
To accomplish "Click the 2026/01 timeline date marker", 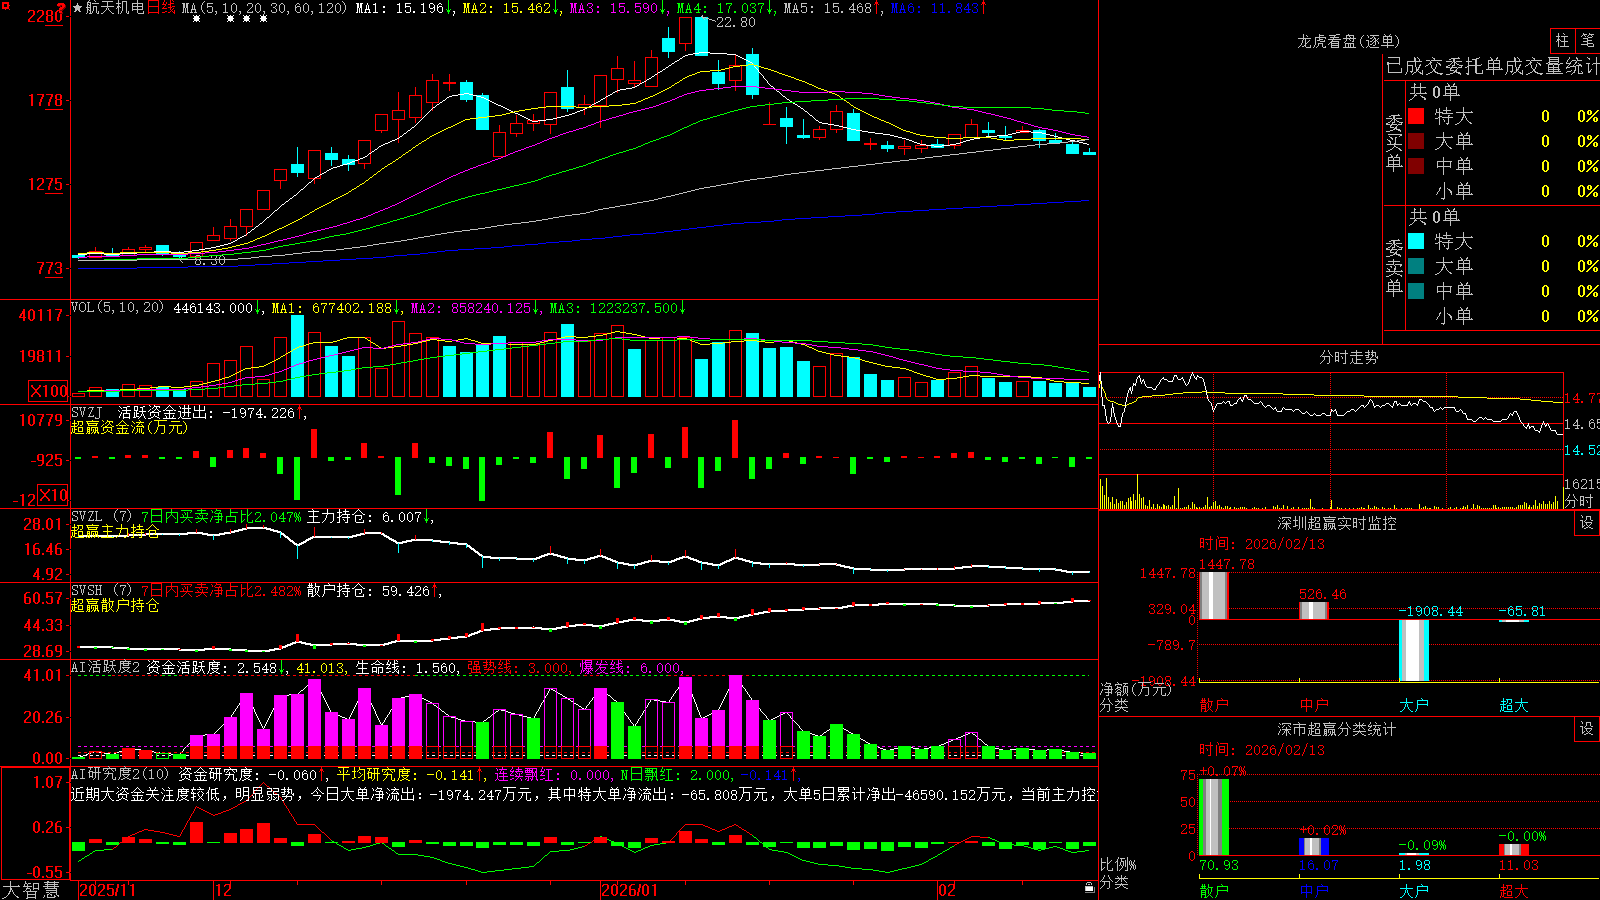I will tap(630, 890).
